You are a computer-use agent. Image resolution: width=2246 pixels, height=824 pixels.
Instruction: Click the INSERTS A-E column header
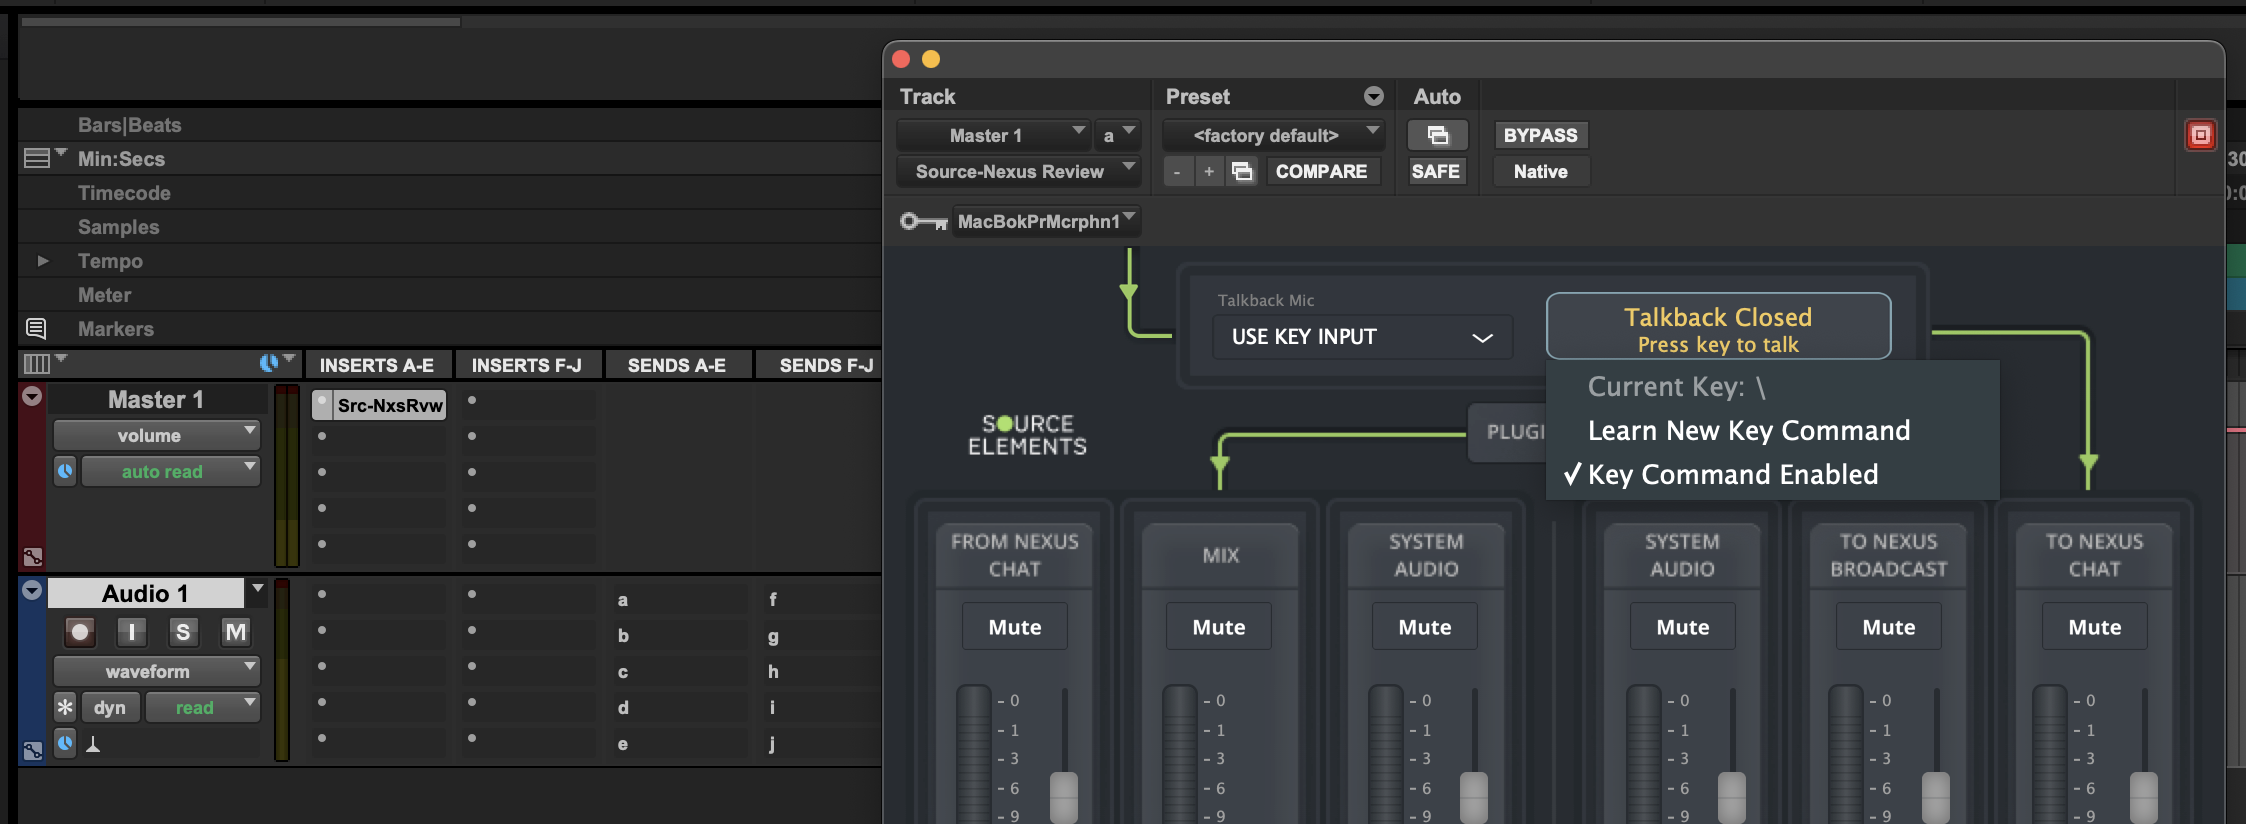(377, 366)
